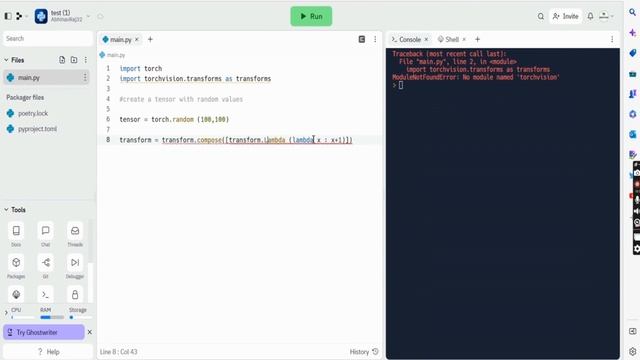The width and height of the screenshot is (640, 360).
Task: Open the Git tool
Action: tap(45, 266)
